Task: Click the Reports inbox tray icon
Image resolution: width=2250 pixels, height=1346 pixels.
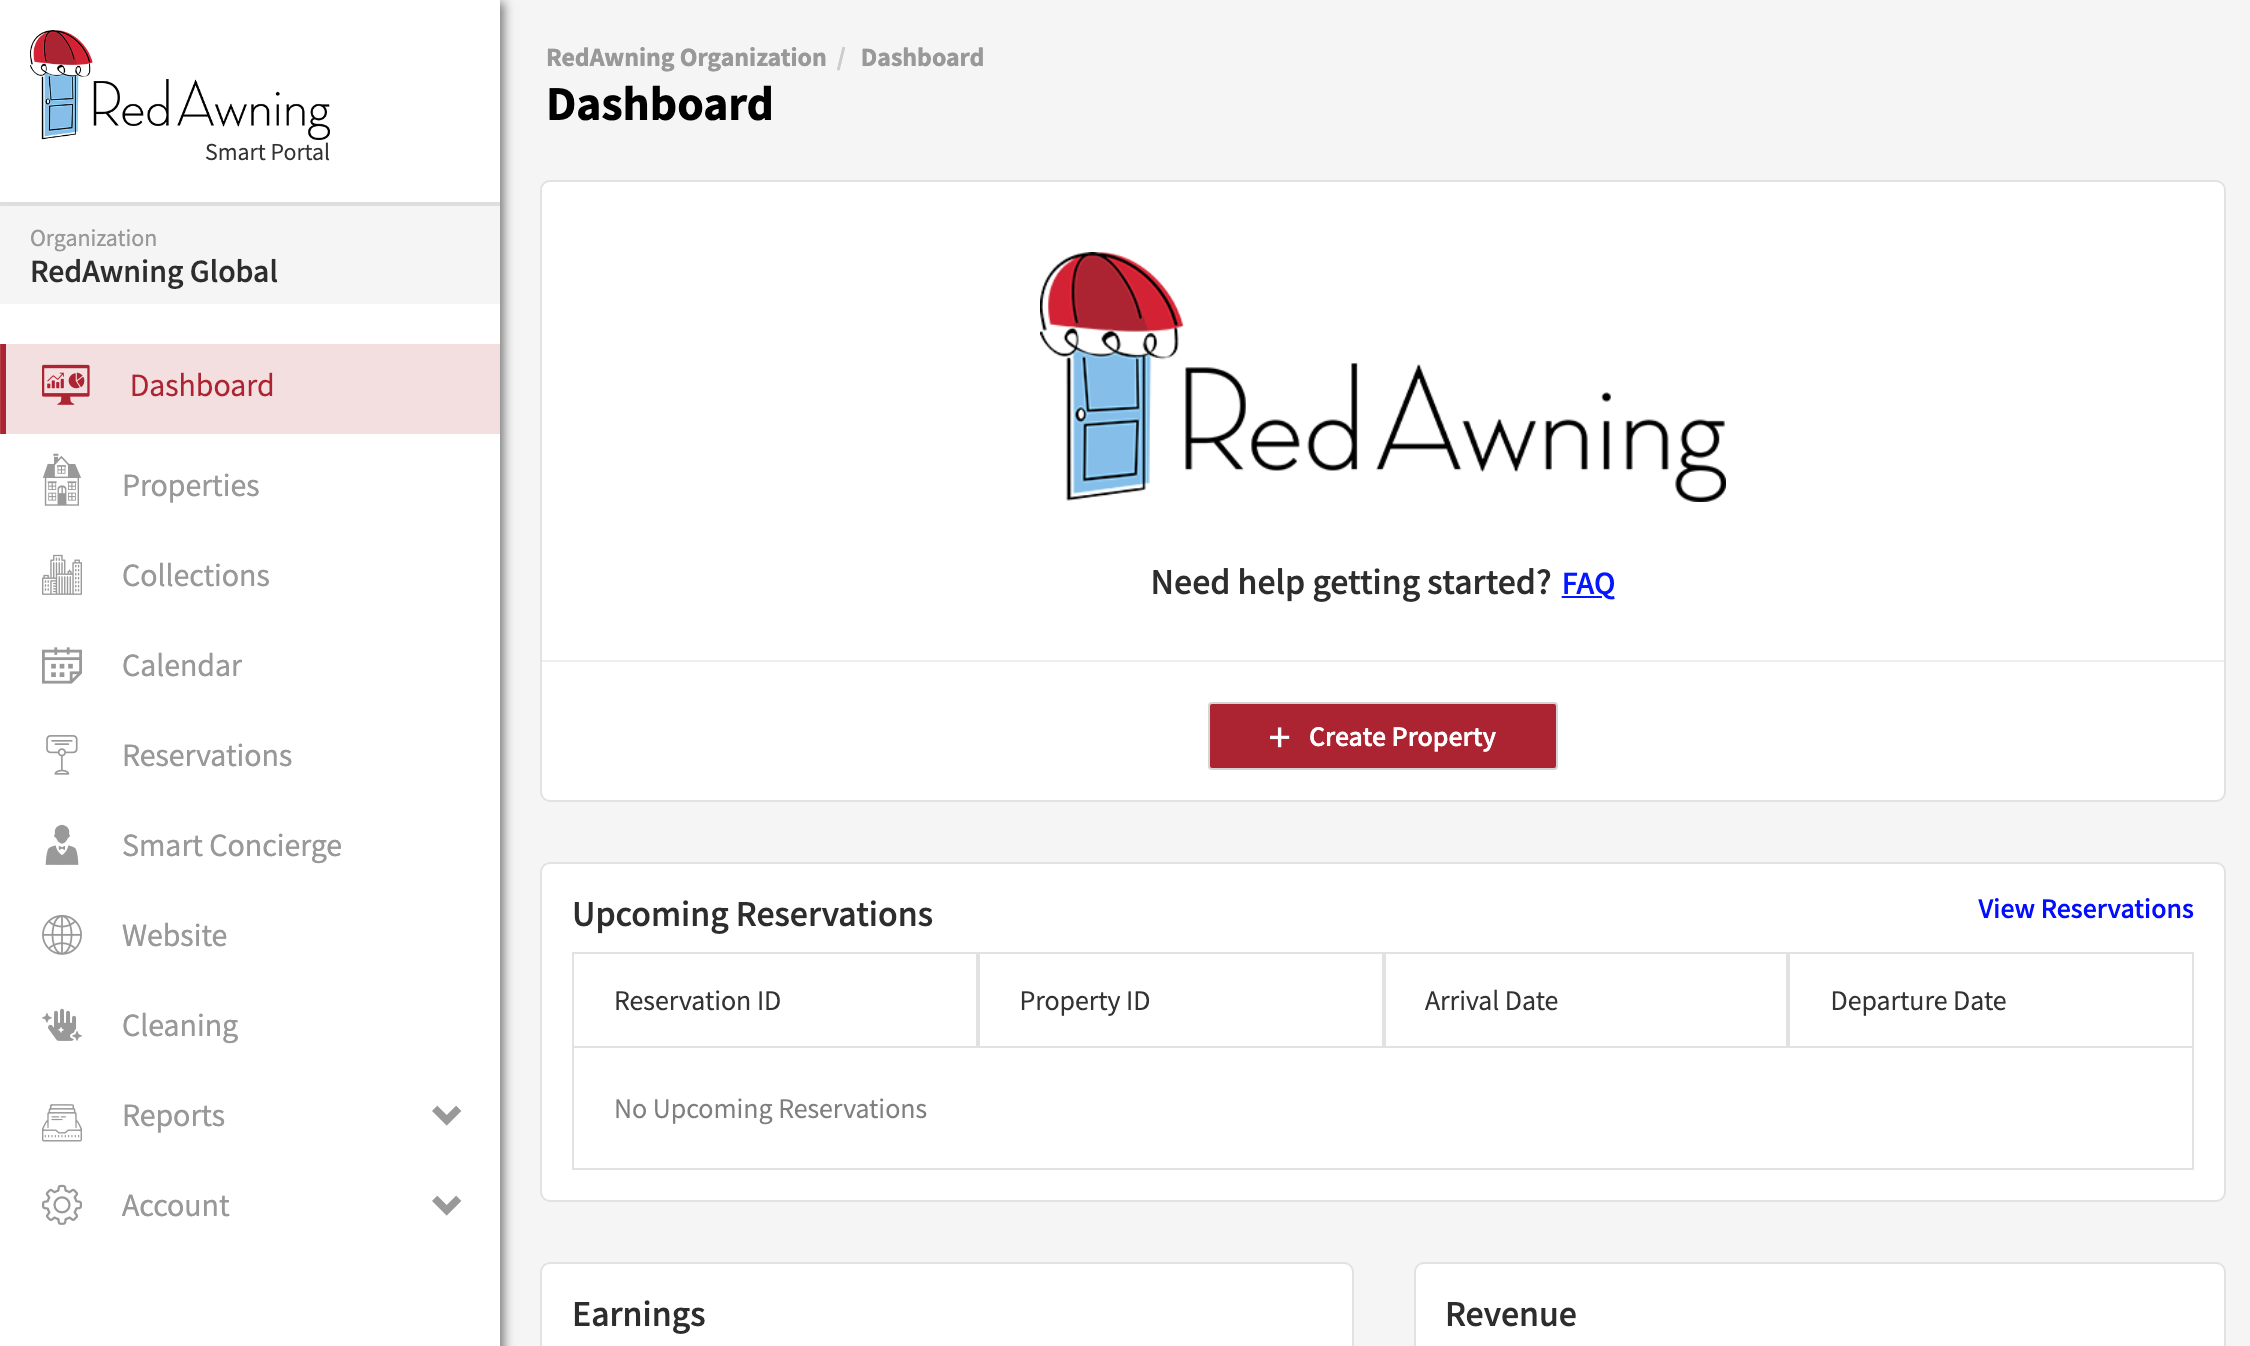Action: click(x=62, y=1121)
